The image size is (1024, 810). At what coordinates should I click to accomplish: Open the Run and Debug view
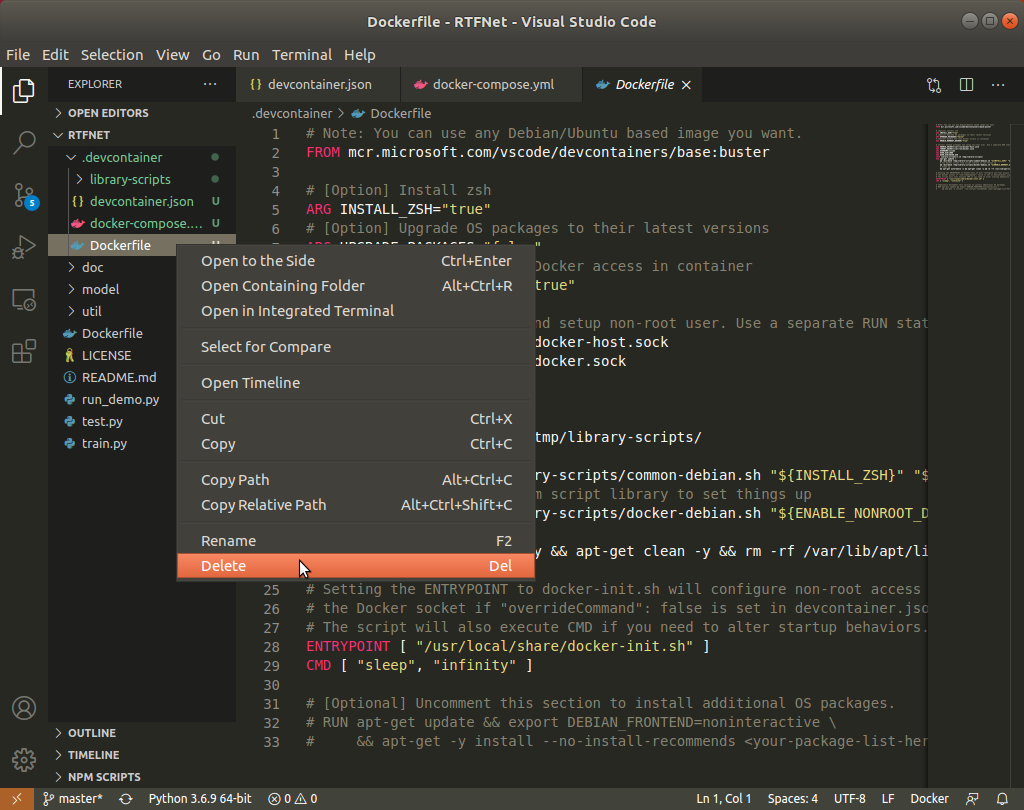(24, 248)
